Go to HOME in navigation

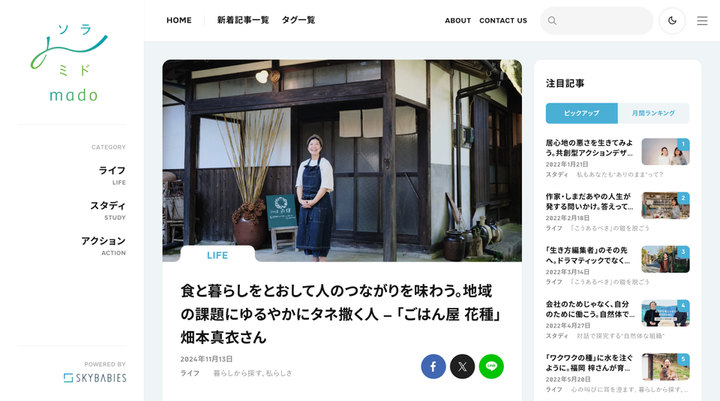pyautogui.click(x=179, y=20)
